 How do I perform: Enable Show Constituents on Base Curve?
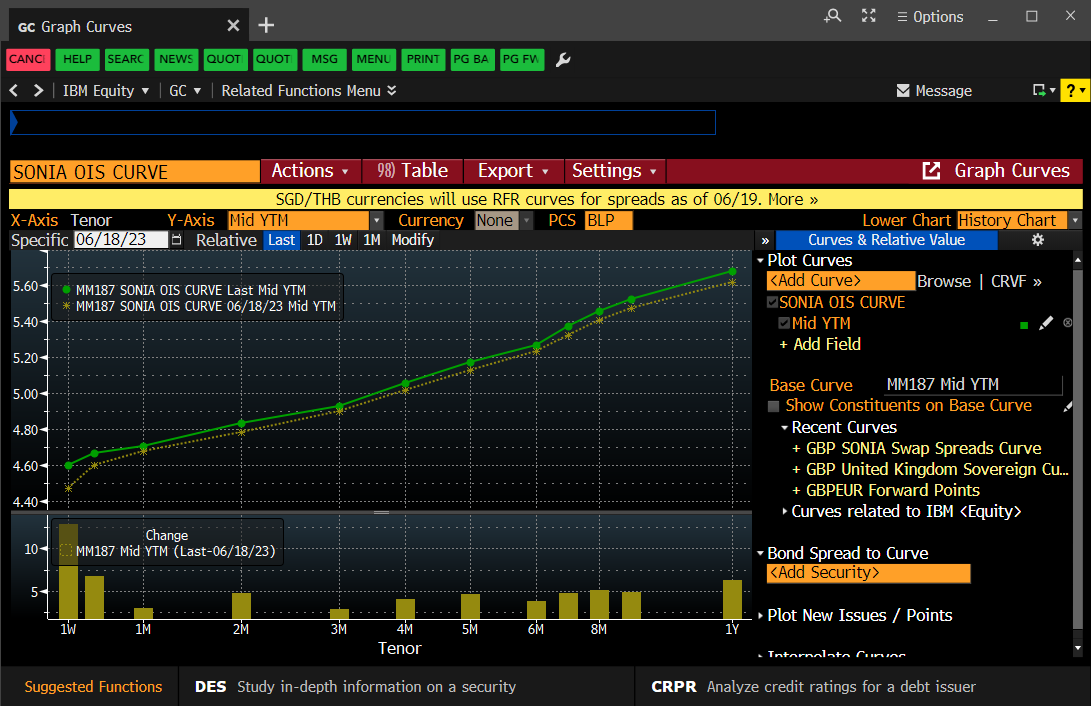(x=773, y=406)
